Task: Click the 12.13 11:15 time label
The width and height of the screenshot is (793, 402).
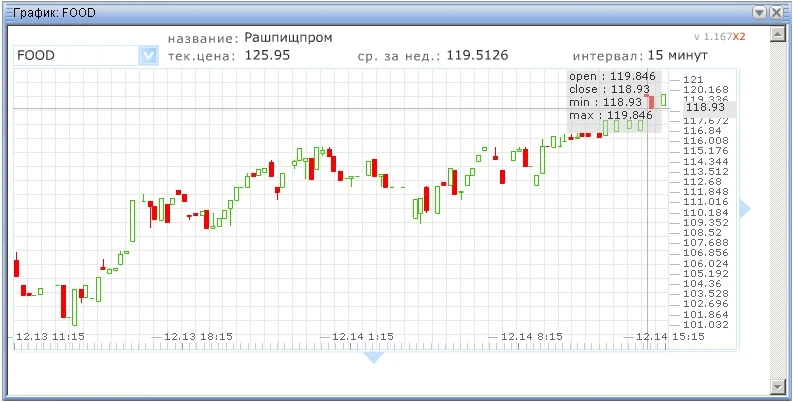Action: click(x=50, y=336)
